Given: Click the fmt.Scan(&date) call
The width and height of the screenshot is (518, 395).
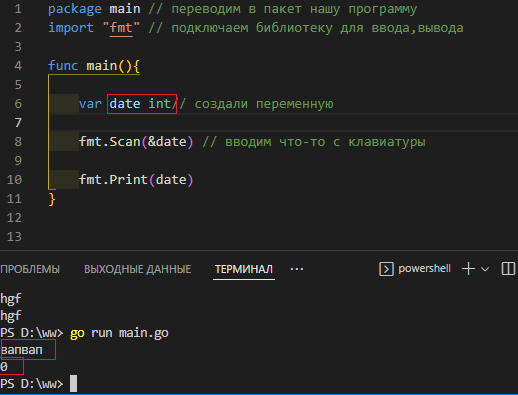Looking at the screenshot, I should pos(136,142).
